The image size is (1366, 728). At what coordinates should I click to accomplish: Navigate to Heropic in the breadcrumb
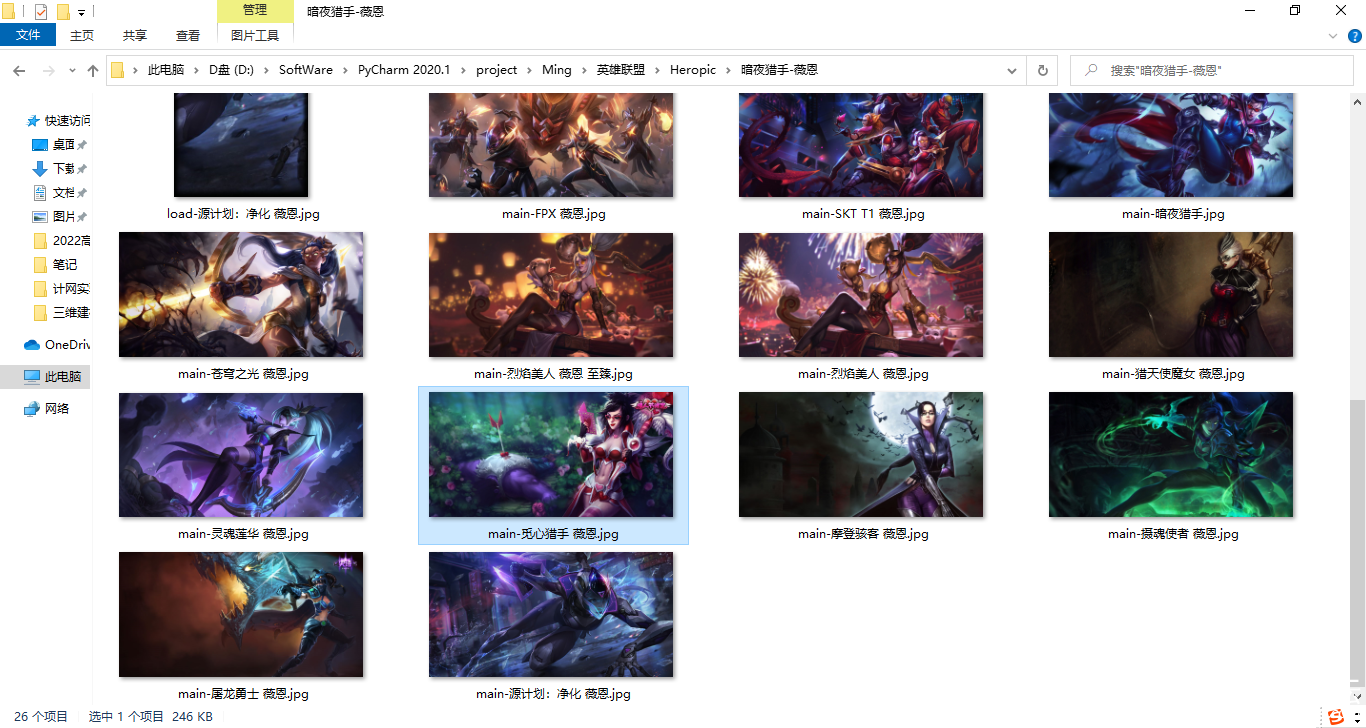(x=693, y=70)
